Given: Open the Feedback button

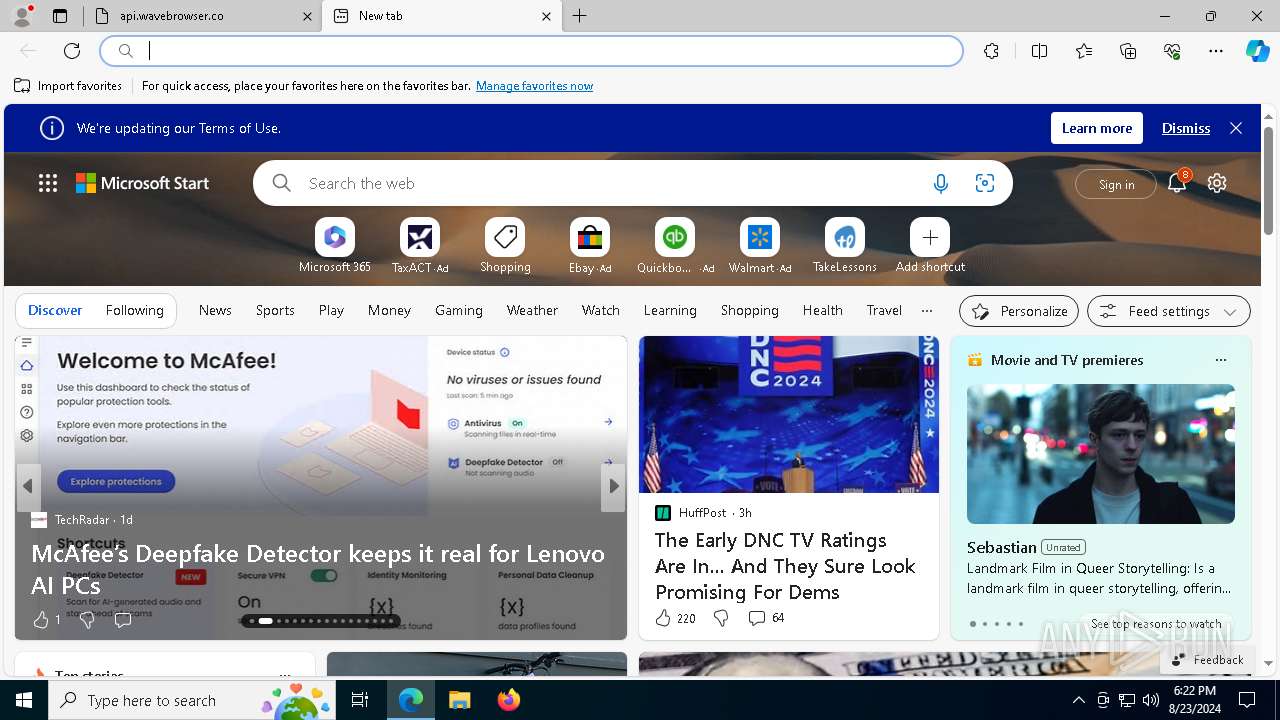Looking at the screenshot, I should tap(1207, 659).
